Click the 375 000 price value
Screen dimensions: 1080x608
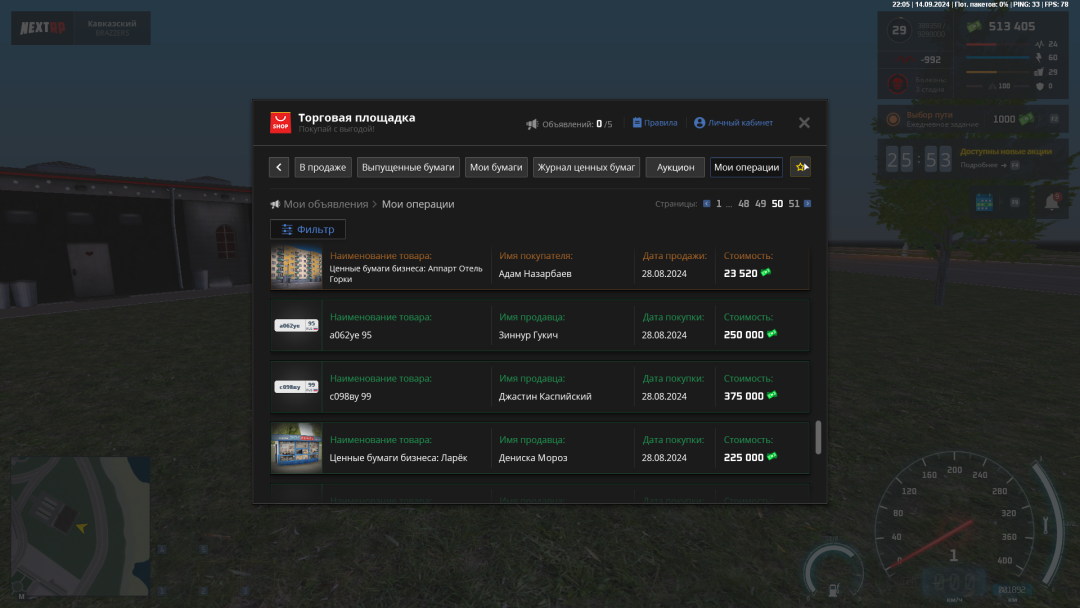click(x=743, y=396)
